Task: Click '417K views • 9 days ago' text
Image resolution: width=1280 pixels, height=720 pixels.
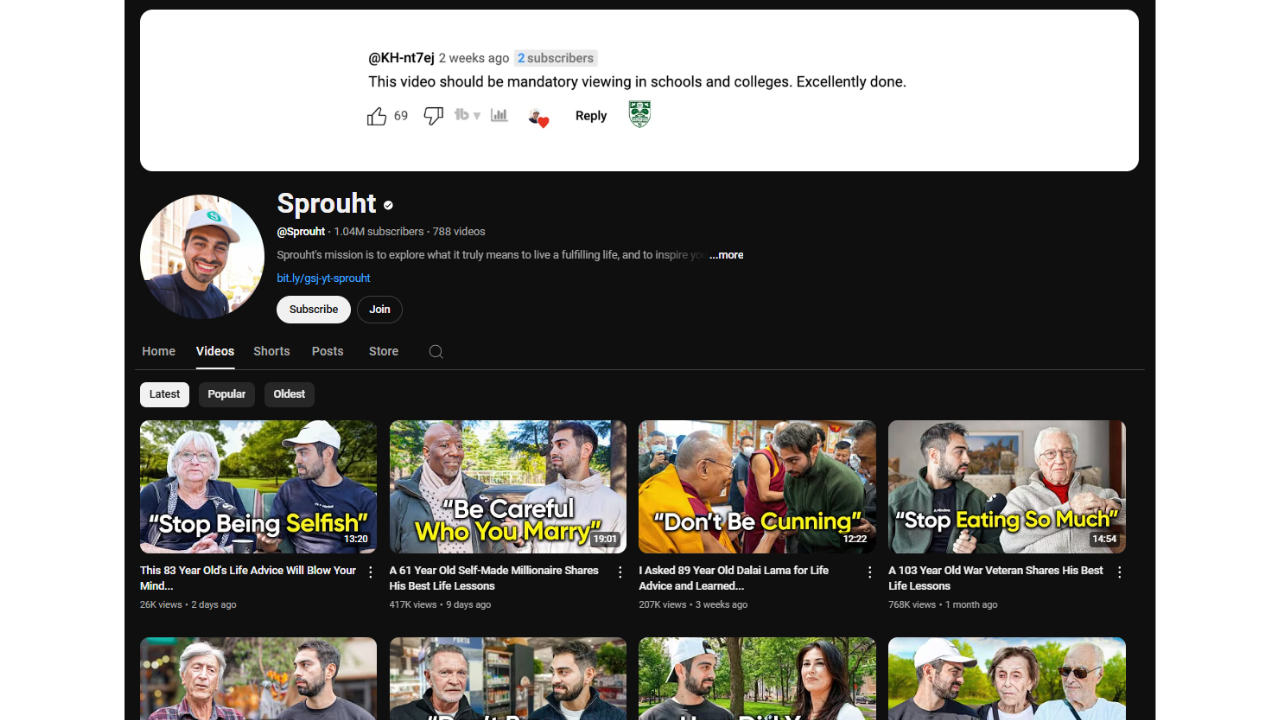Action: [x=440, y=605]
